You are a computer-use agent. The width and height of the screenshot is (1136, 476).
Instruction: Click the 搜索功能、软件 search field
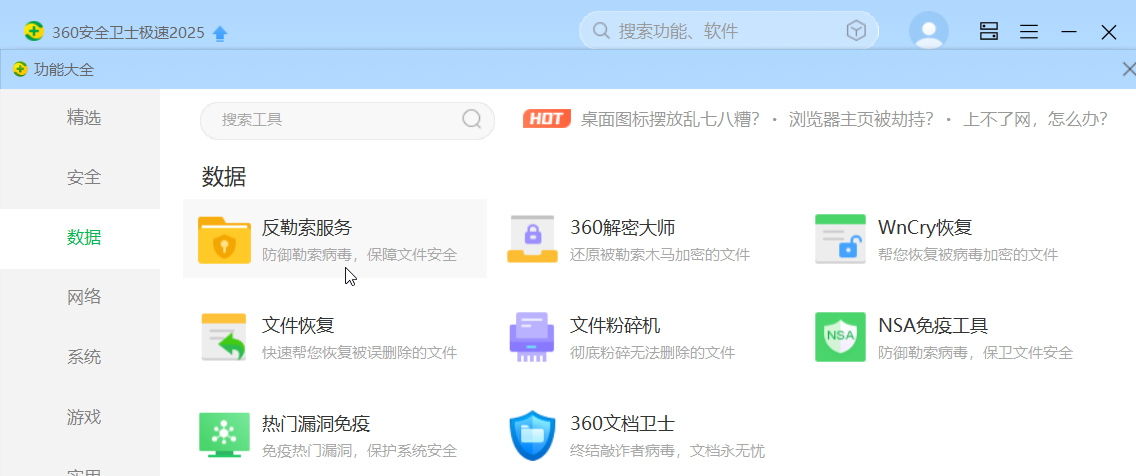pos(728,31)
